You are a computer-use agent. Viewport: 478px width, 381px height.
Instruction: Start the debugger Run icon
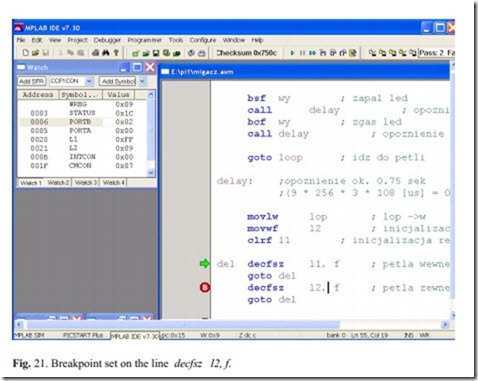coord(292,53)
